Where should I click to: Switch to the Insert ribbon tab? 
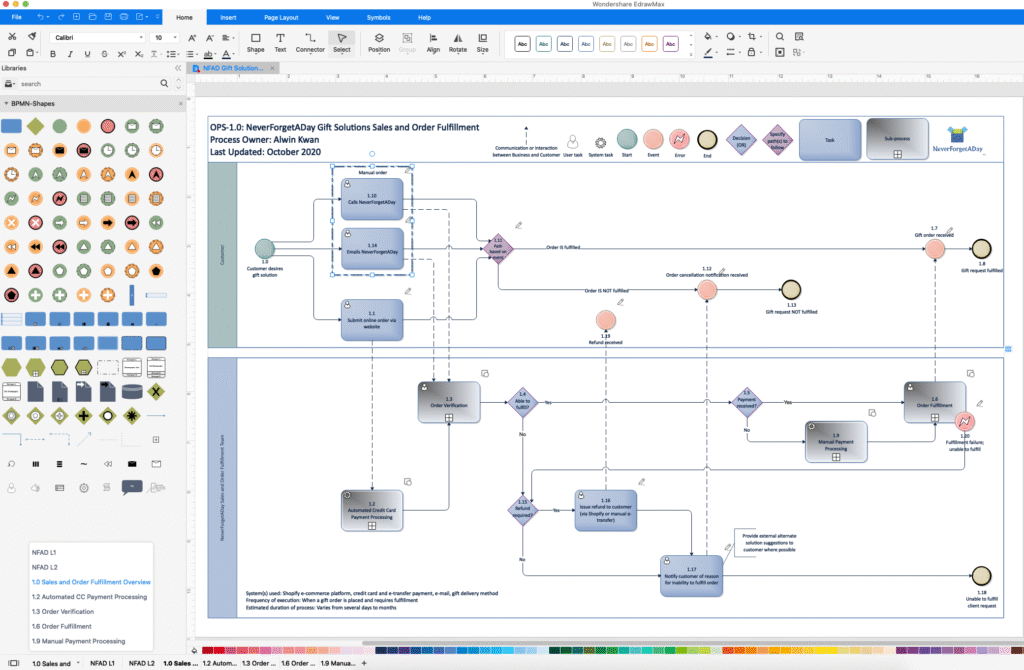(228, 18)
